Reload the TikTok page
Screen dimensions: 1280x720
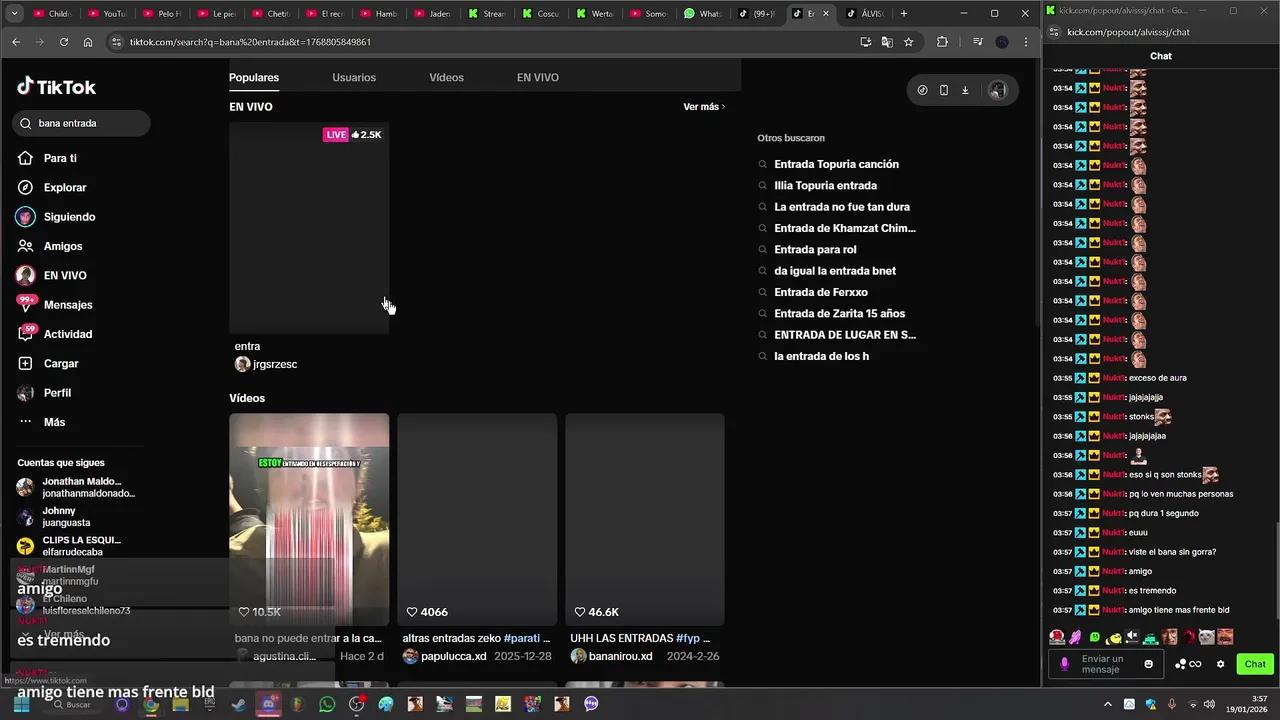64,42
